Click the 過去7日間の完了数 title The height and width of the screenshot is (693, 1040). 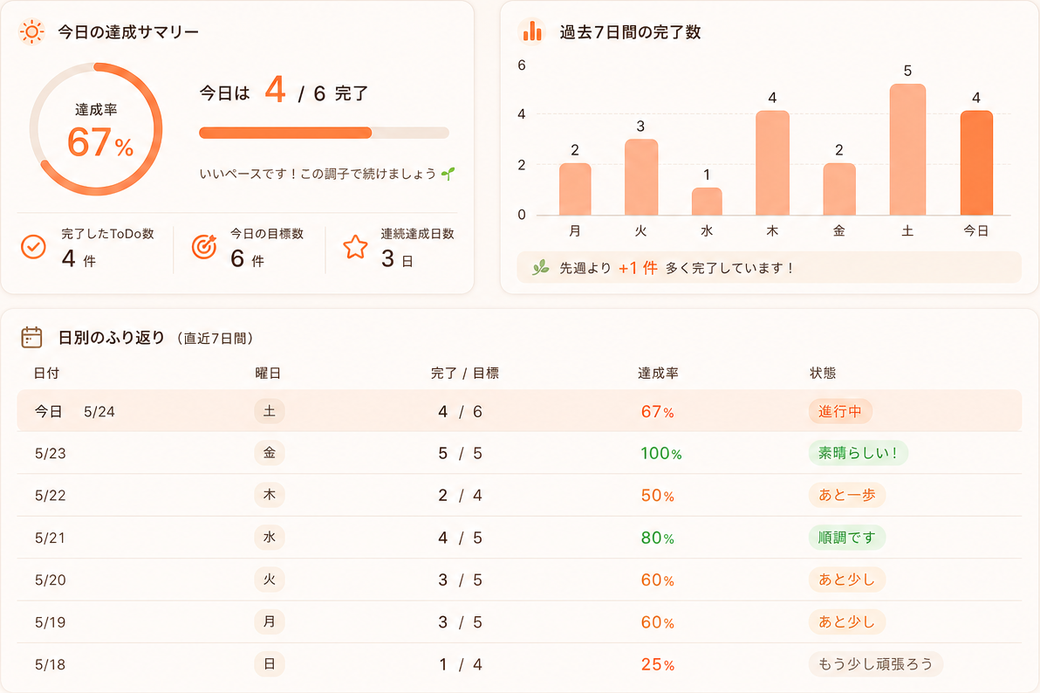pos(630,32)
